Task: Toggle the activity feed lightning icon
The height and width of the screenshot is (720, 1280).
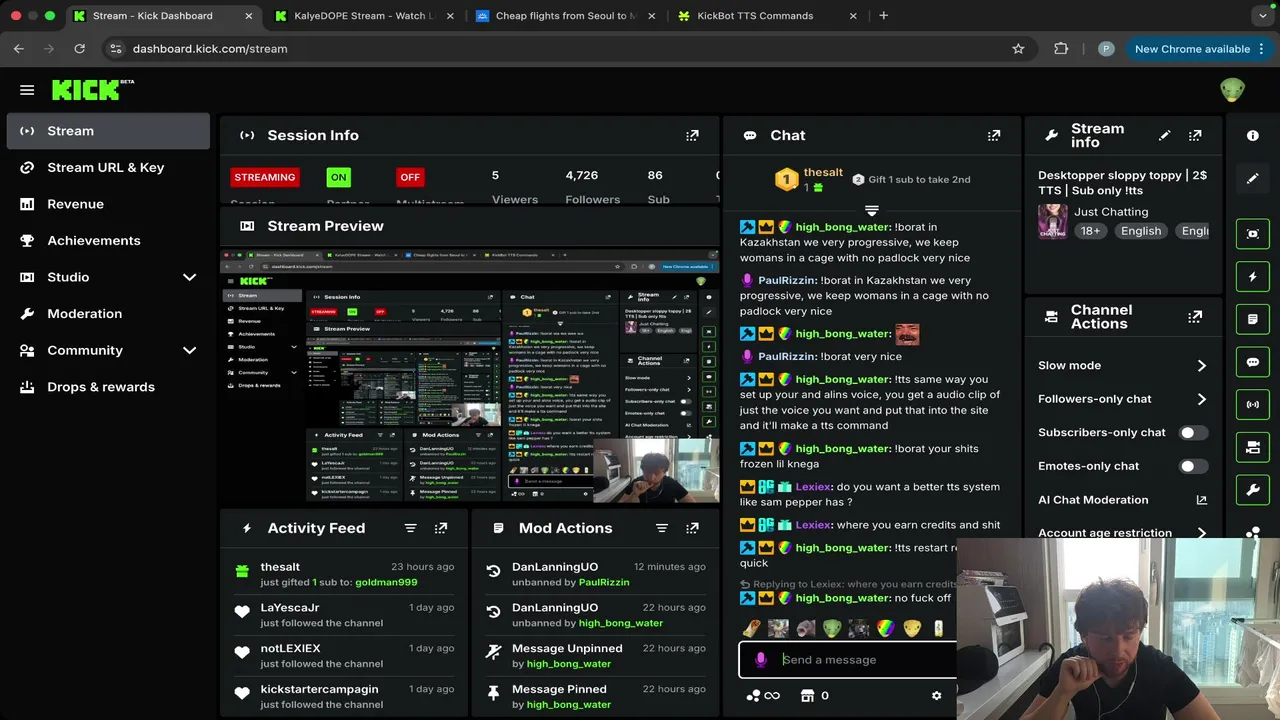Action: coord(1253,276)
